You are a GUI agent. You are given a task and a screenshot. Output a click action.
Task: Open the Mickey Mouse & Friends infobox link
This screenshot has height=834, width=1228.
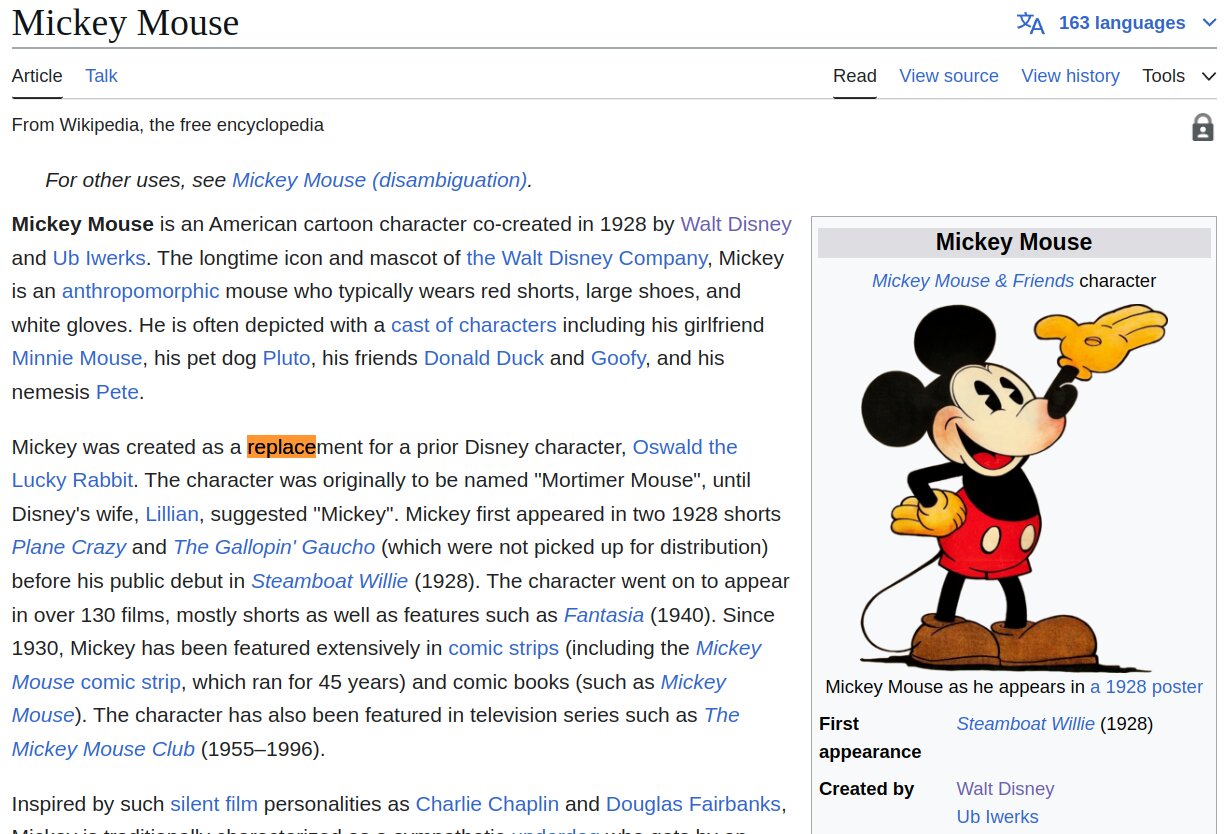[x=972, y=281]
